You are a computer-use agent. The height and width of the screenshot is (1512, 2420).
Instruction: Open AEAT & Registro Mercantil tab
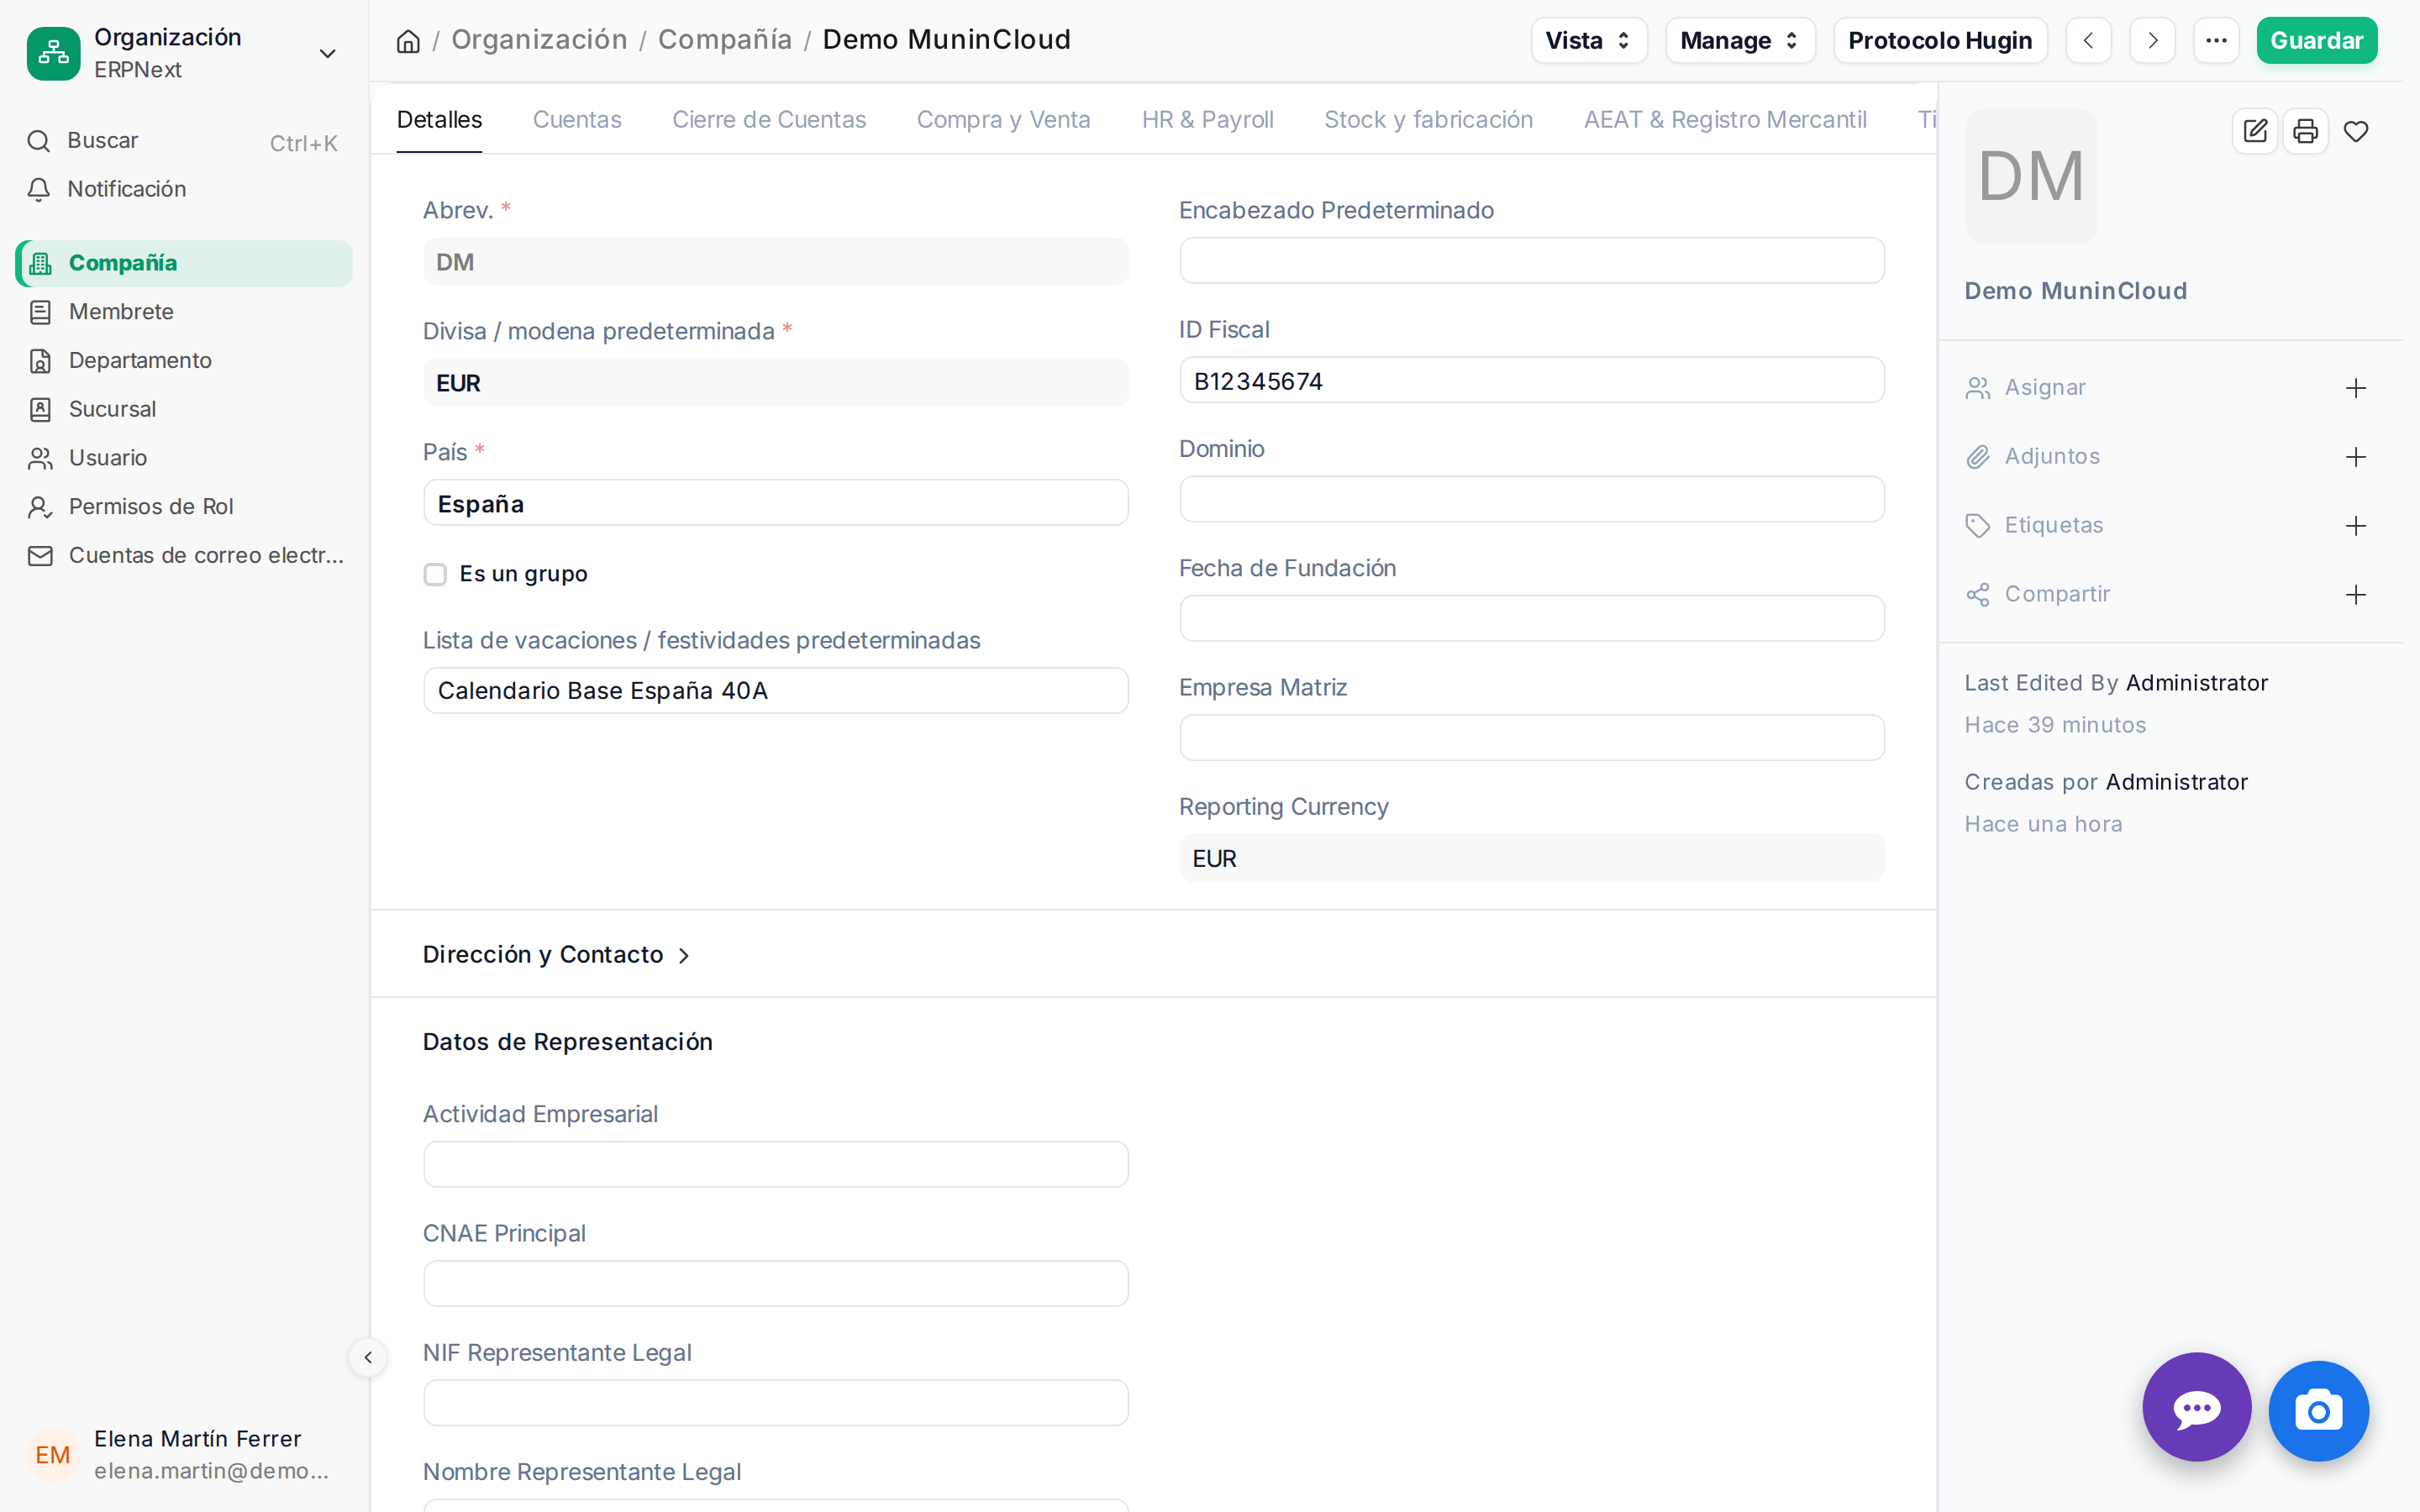tap(1725, 120)
